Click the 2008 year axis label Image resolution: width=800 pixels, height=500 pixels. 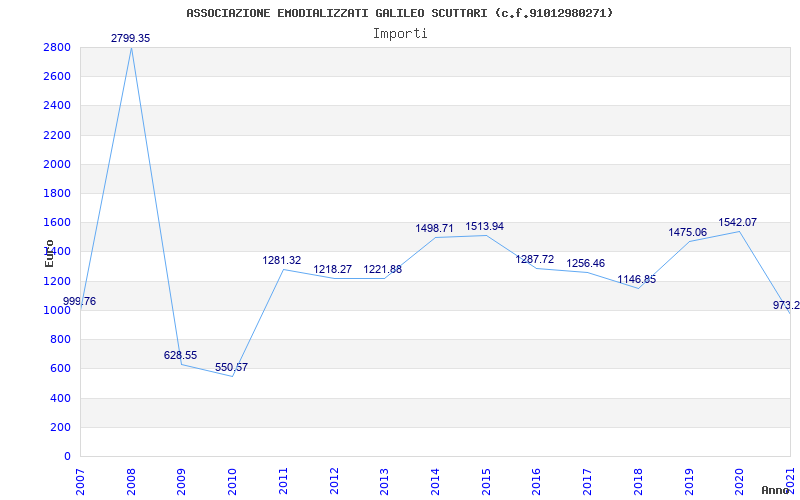[x=131, y=477]
